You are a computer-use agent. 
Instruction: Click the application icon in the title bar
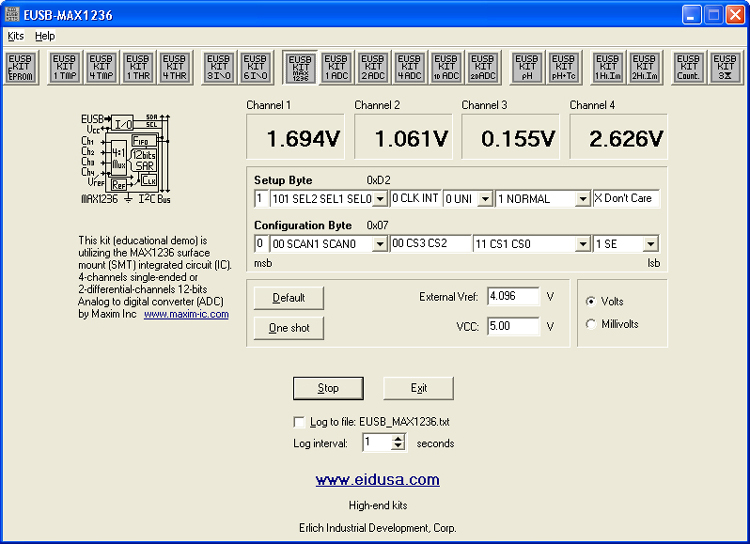pos(12,14)
